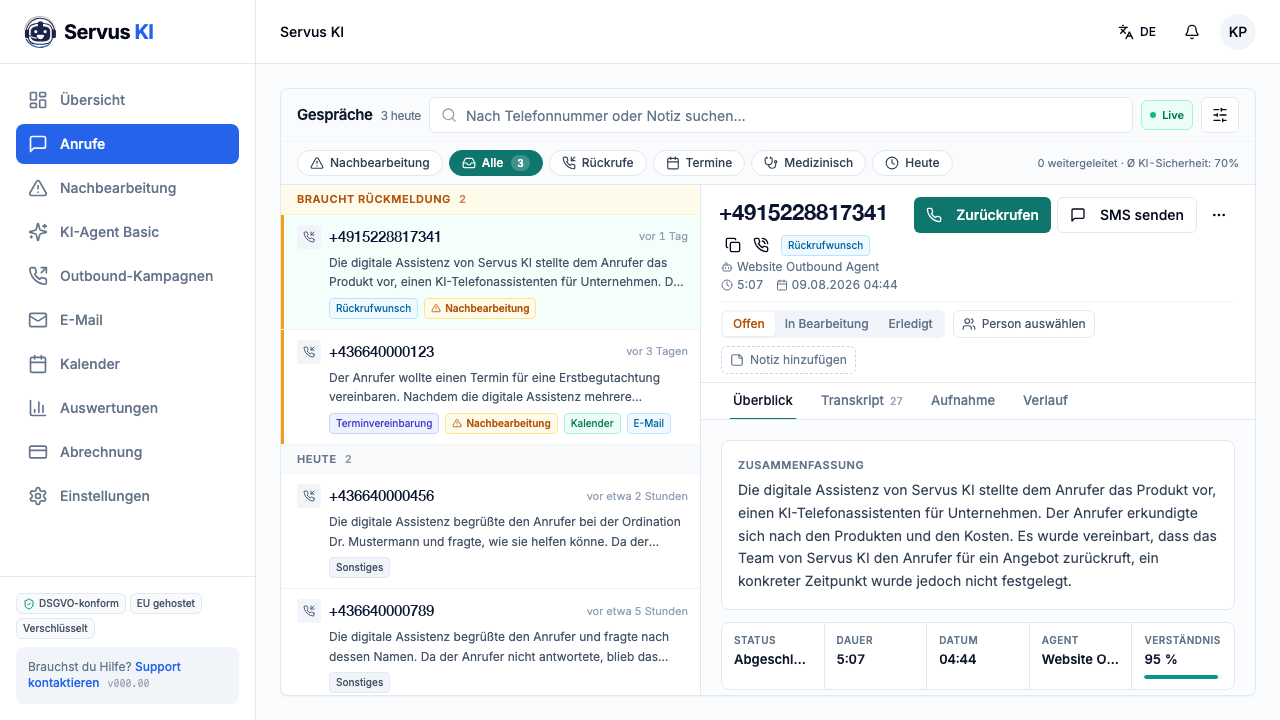Click the phone icon on the +4915228817341 row

[x=309, y=237]
